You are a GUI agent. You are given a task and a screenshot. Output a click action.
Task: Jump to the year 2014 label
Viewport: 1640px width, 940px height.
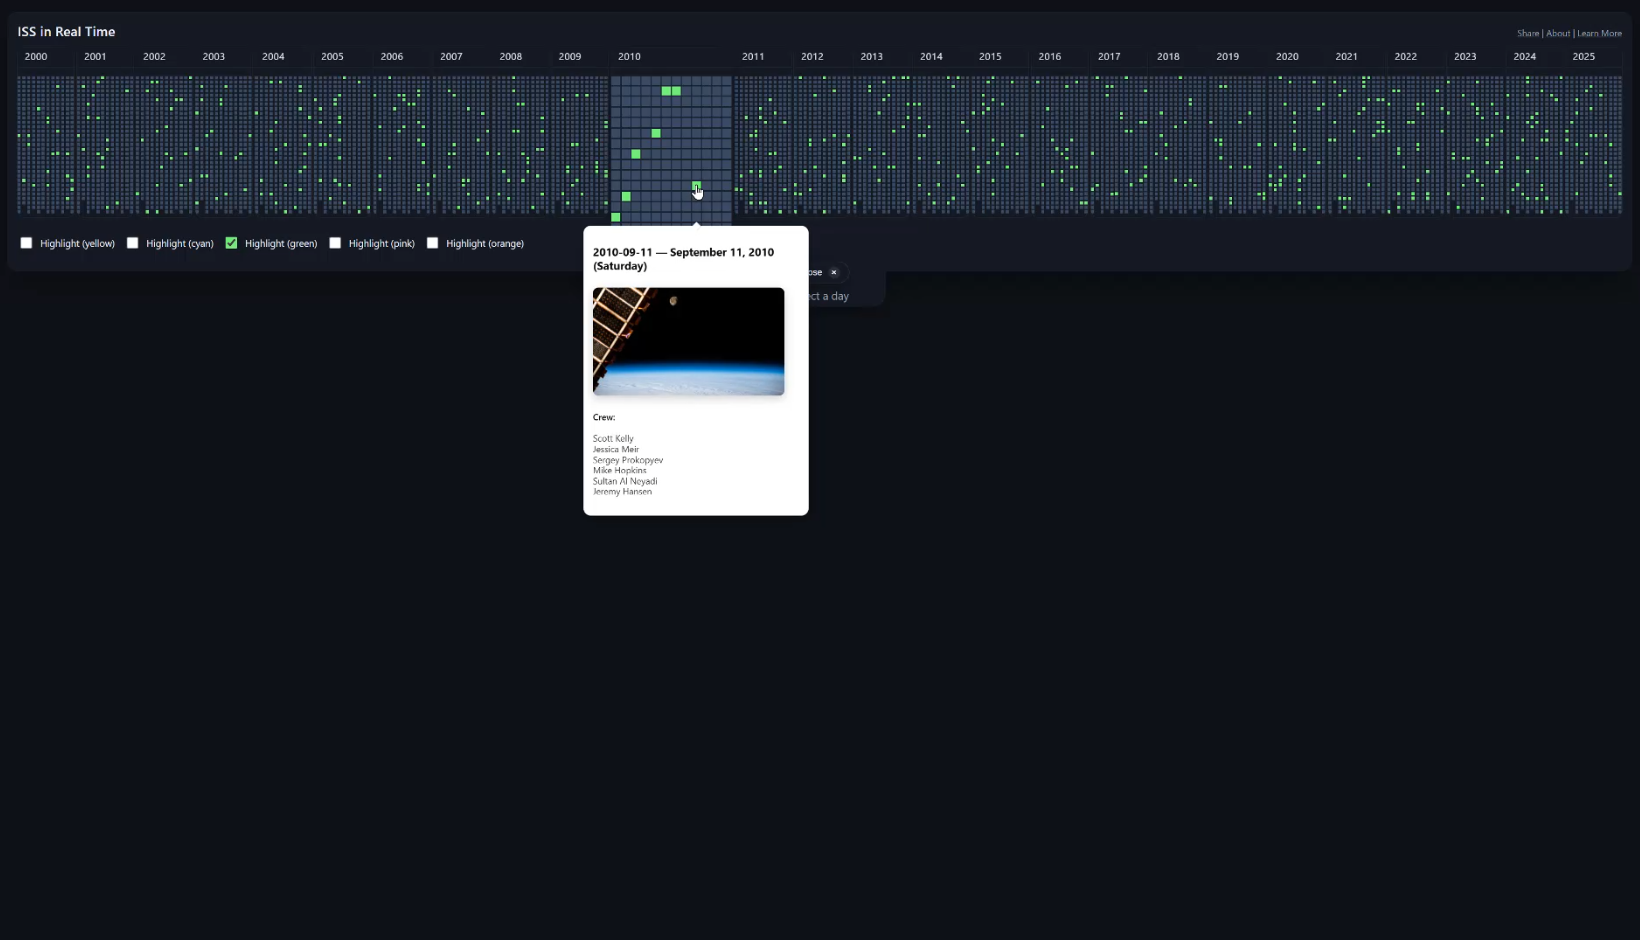(x=931, y=57)
